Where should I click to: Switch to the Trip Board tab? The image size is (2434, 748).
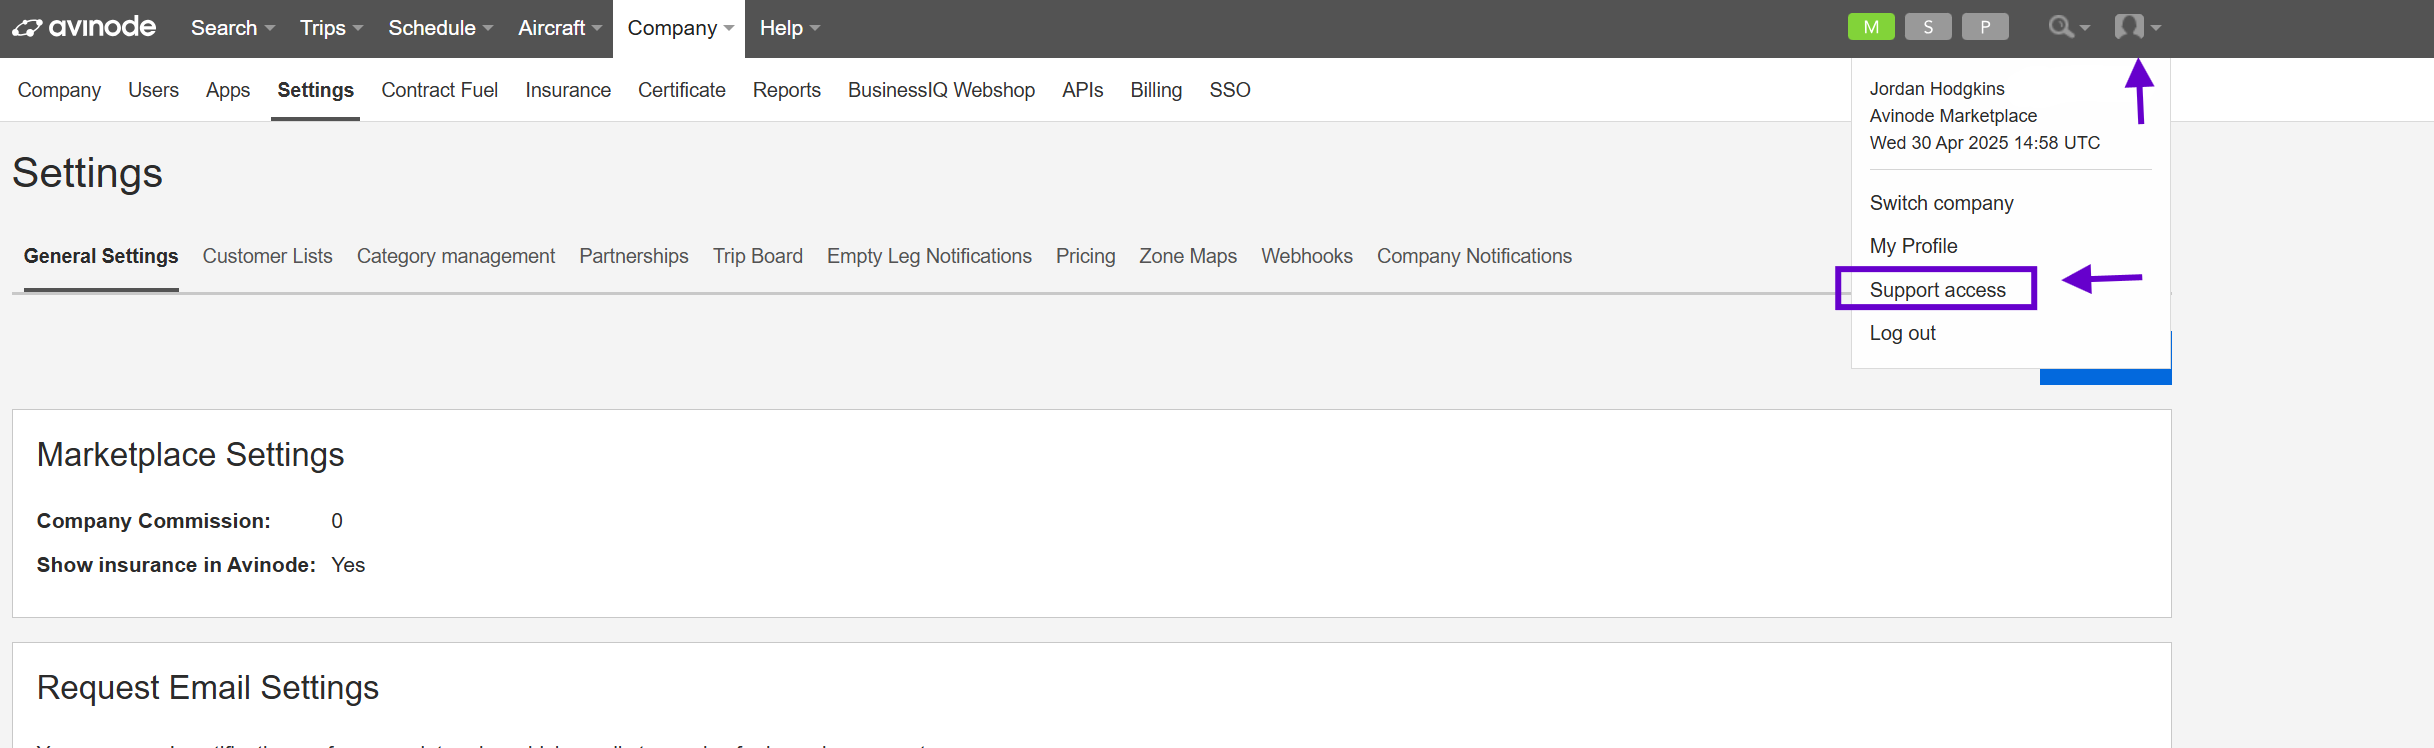click(x=758, y=256)
